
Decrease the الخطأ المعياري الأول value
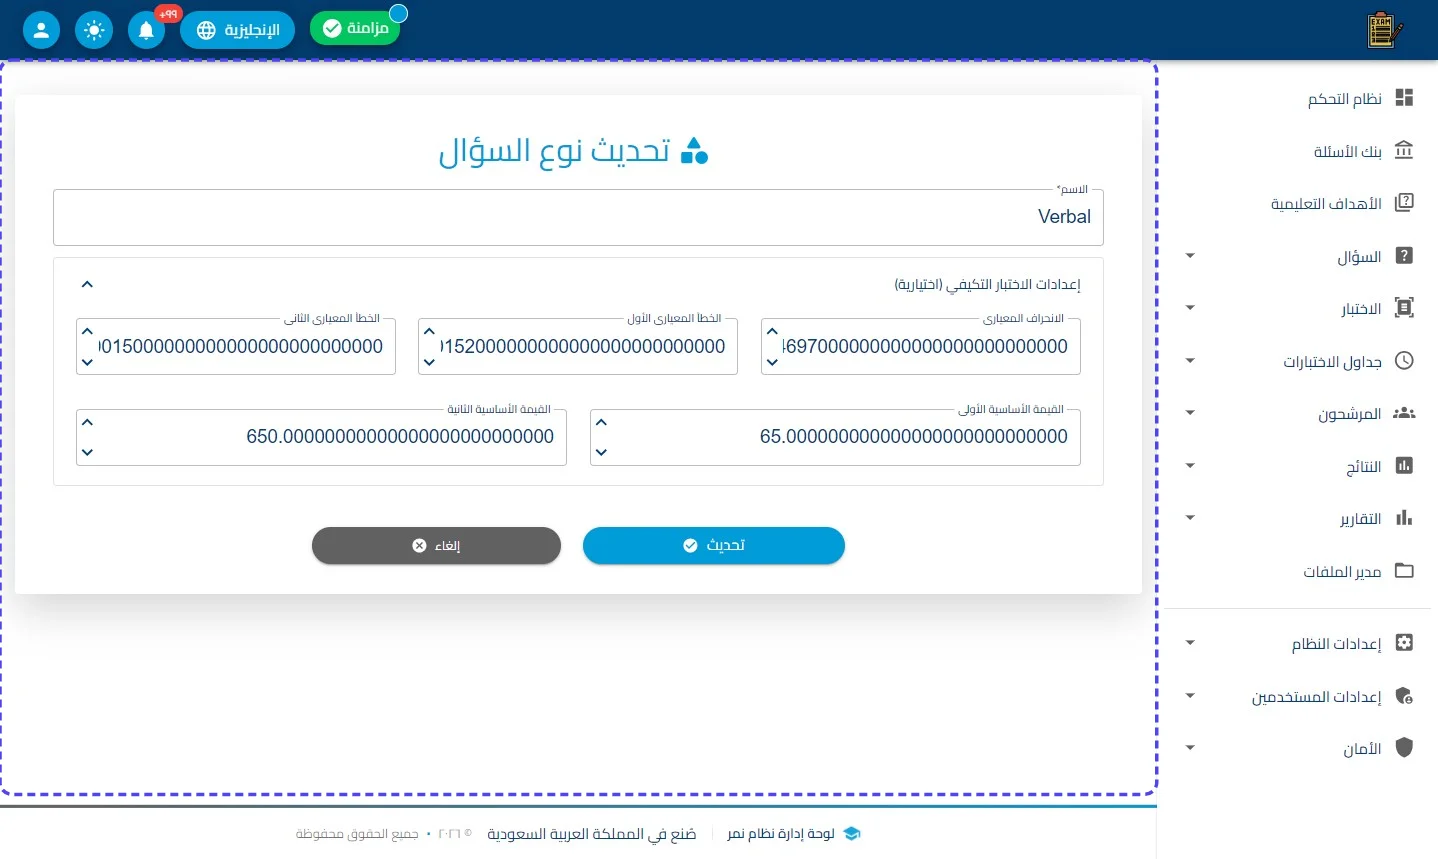tap(429, 362)
